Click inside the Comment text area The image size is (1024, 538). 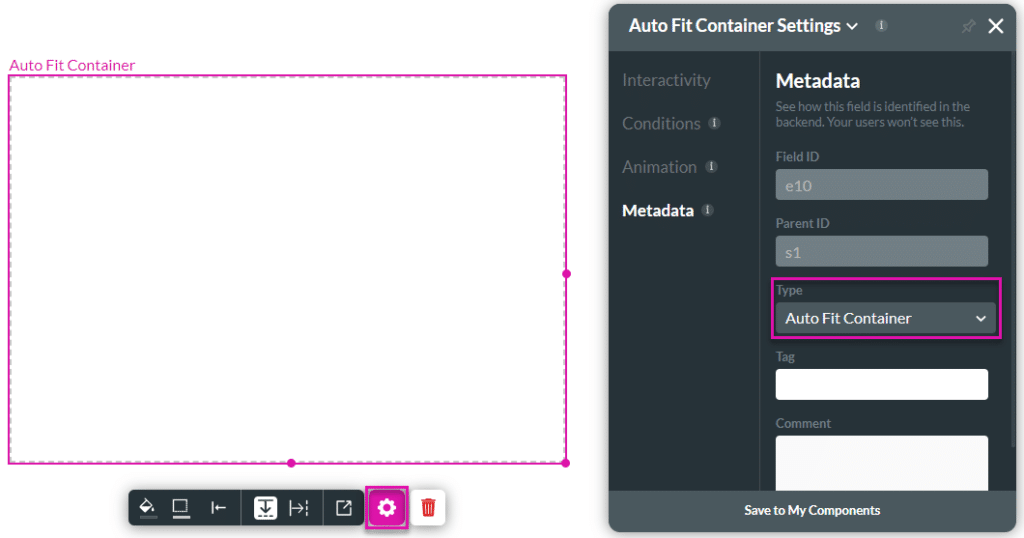[x=881, y=461]
